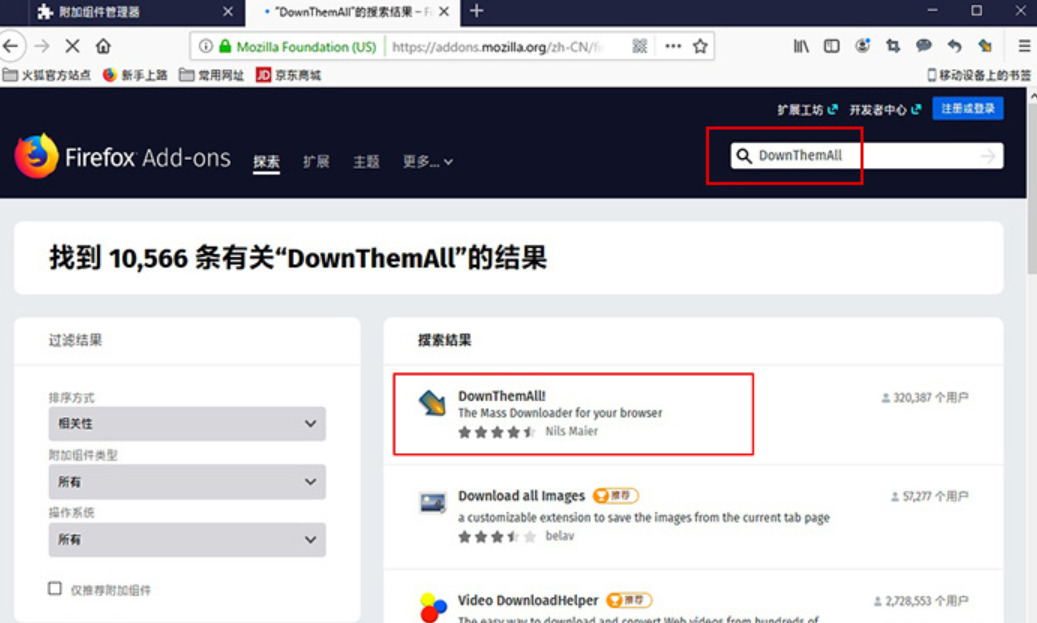The image size is (1037, 623).
Task: Open the 附加组件类型 dropdown
Action: (x=187, y=481)
